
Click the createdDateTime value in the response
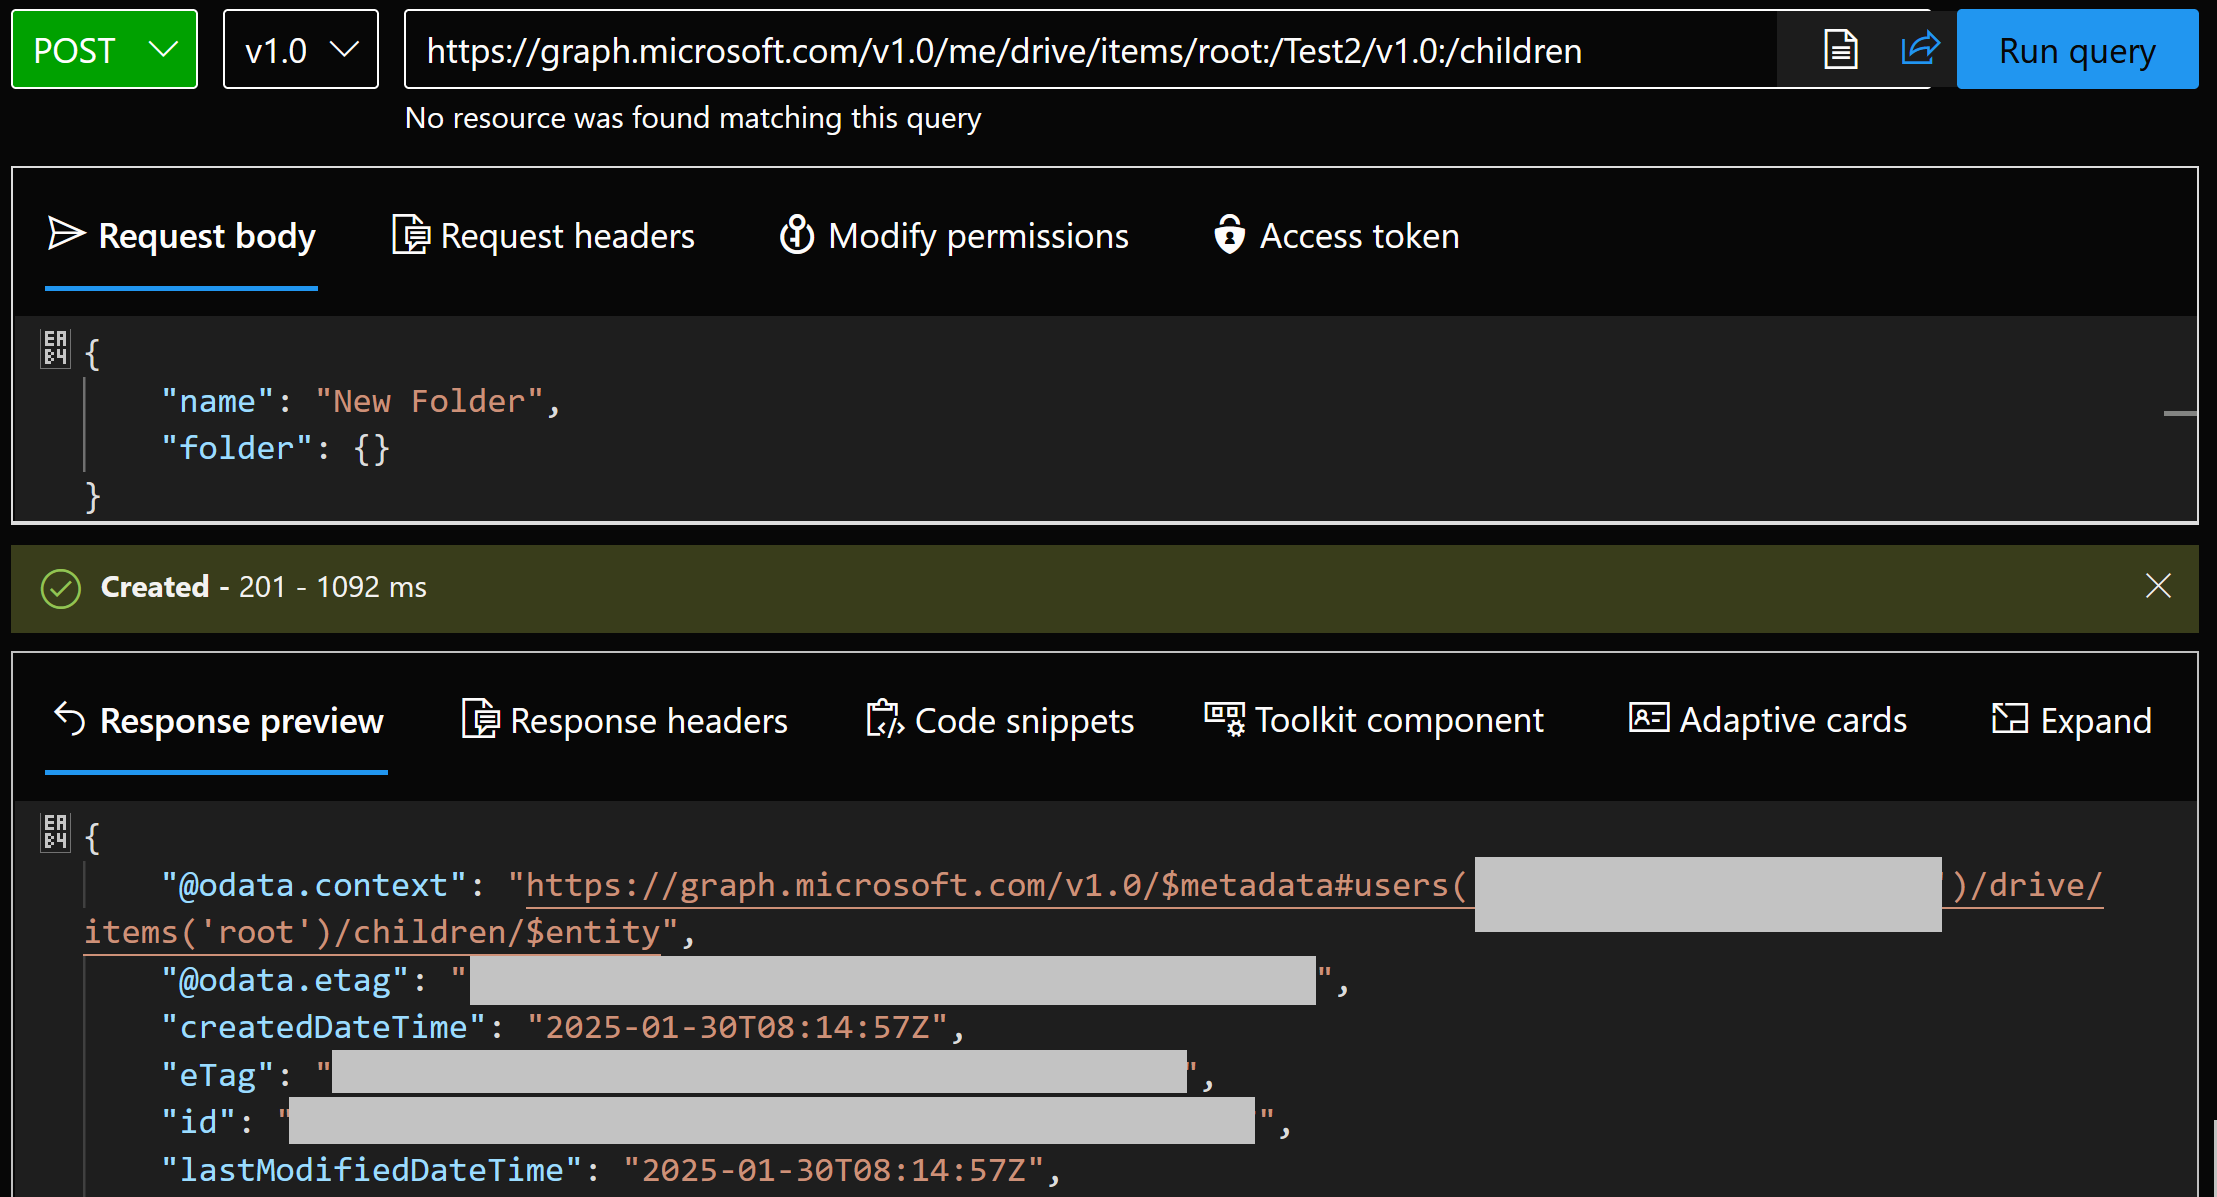point(737,1027)
